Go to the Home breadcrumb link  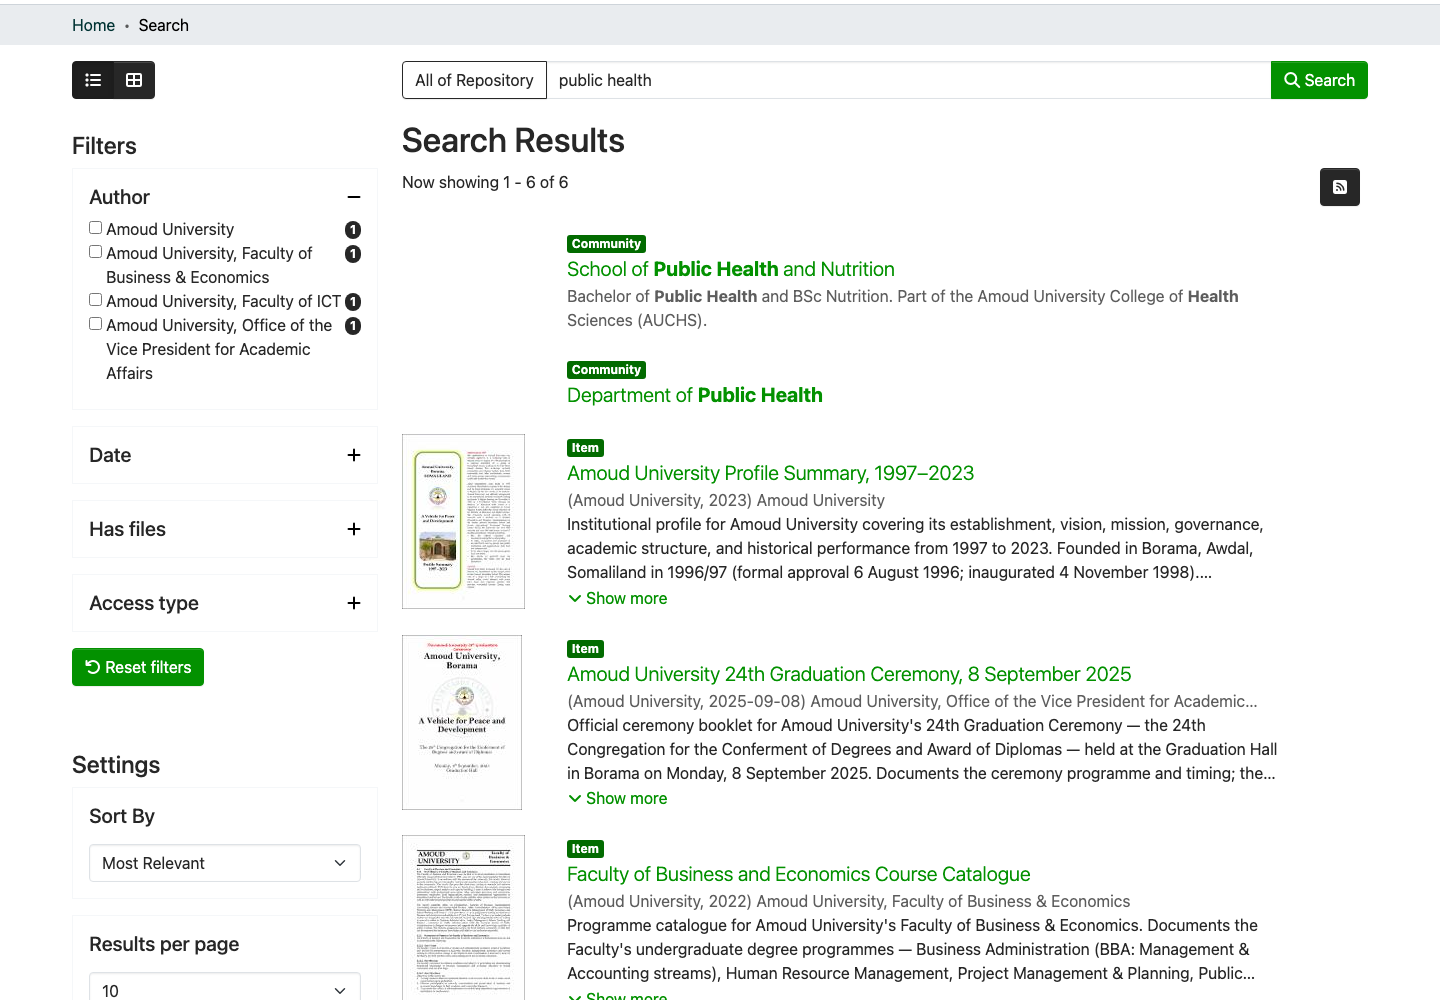click(93, 25)
